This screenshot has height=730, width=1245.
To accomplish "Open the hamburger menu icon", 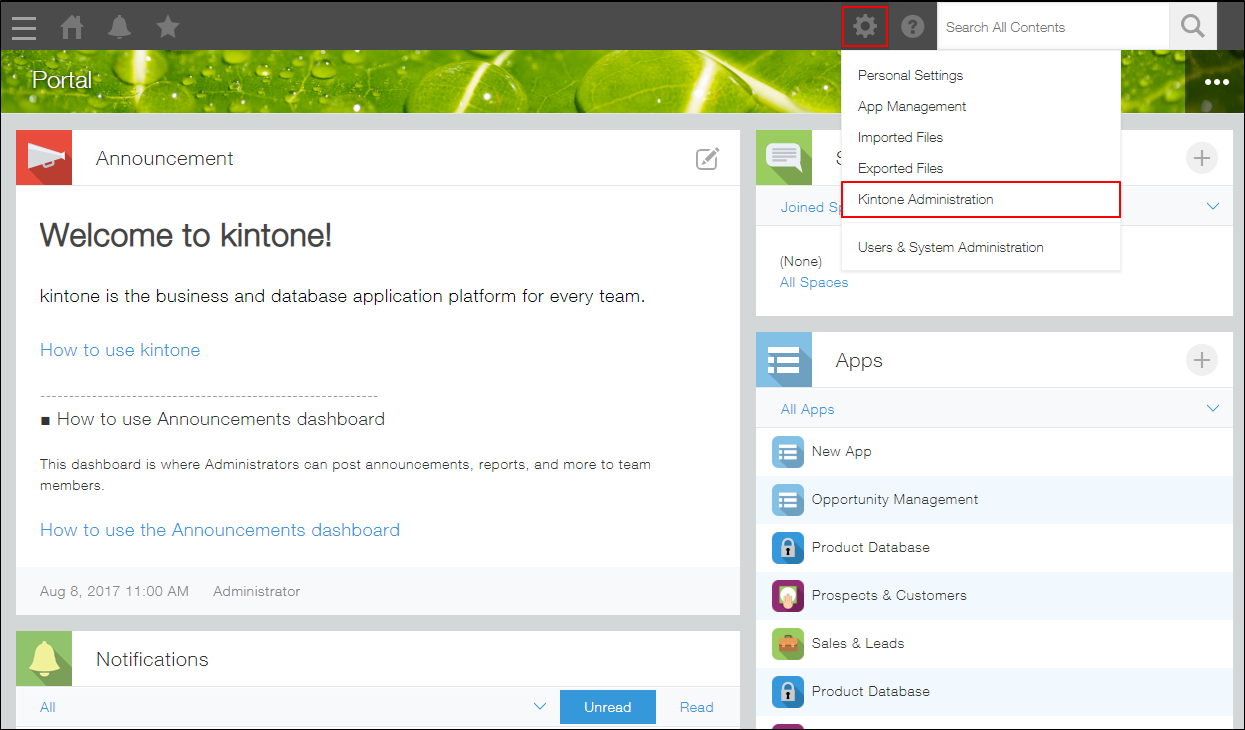I will (x=23, y=27).
